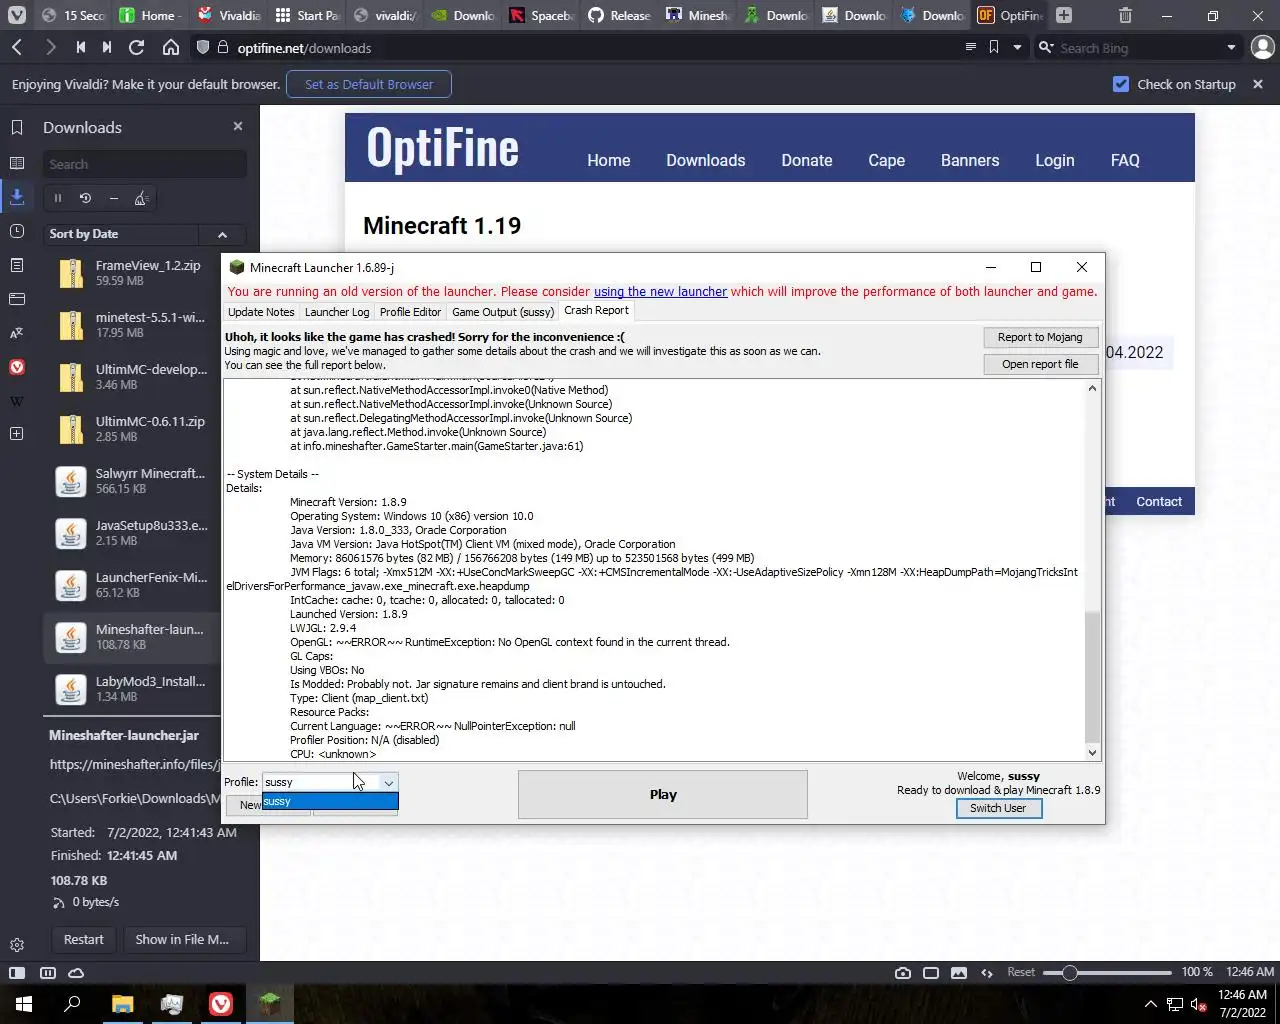Image resolution: width=1280 pixels, height=1024 pixels.
Task: Switch to the Launcher Log tab
Action: [x=337, y=312]
